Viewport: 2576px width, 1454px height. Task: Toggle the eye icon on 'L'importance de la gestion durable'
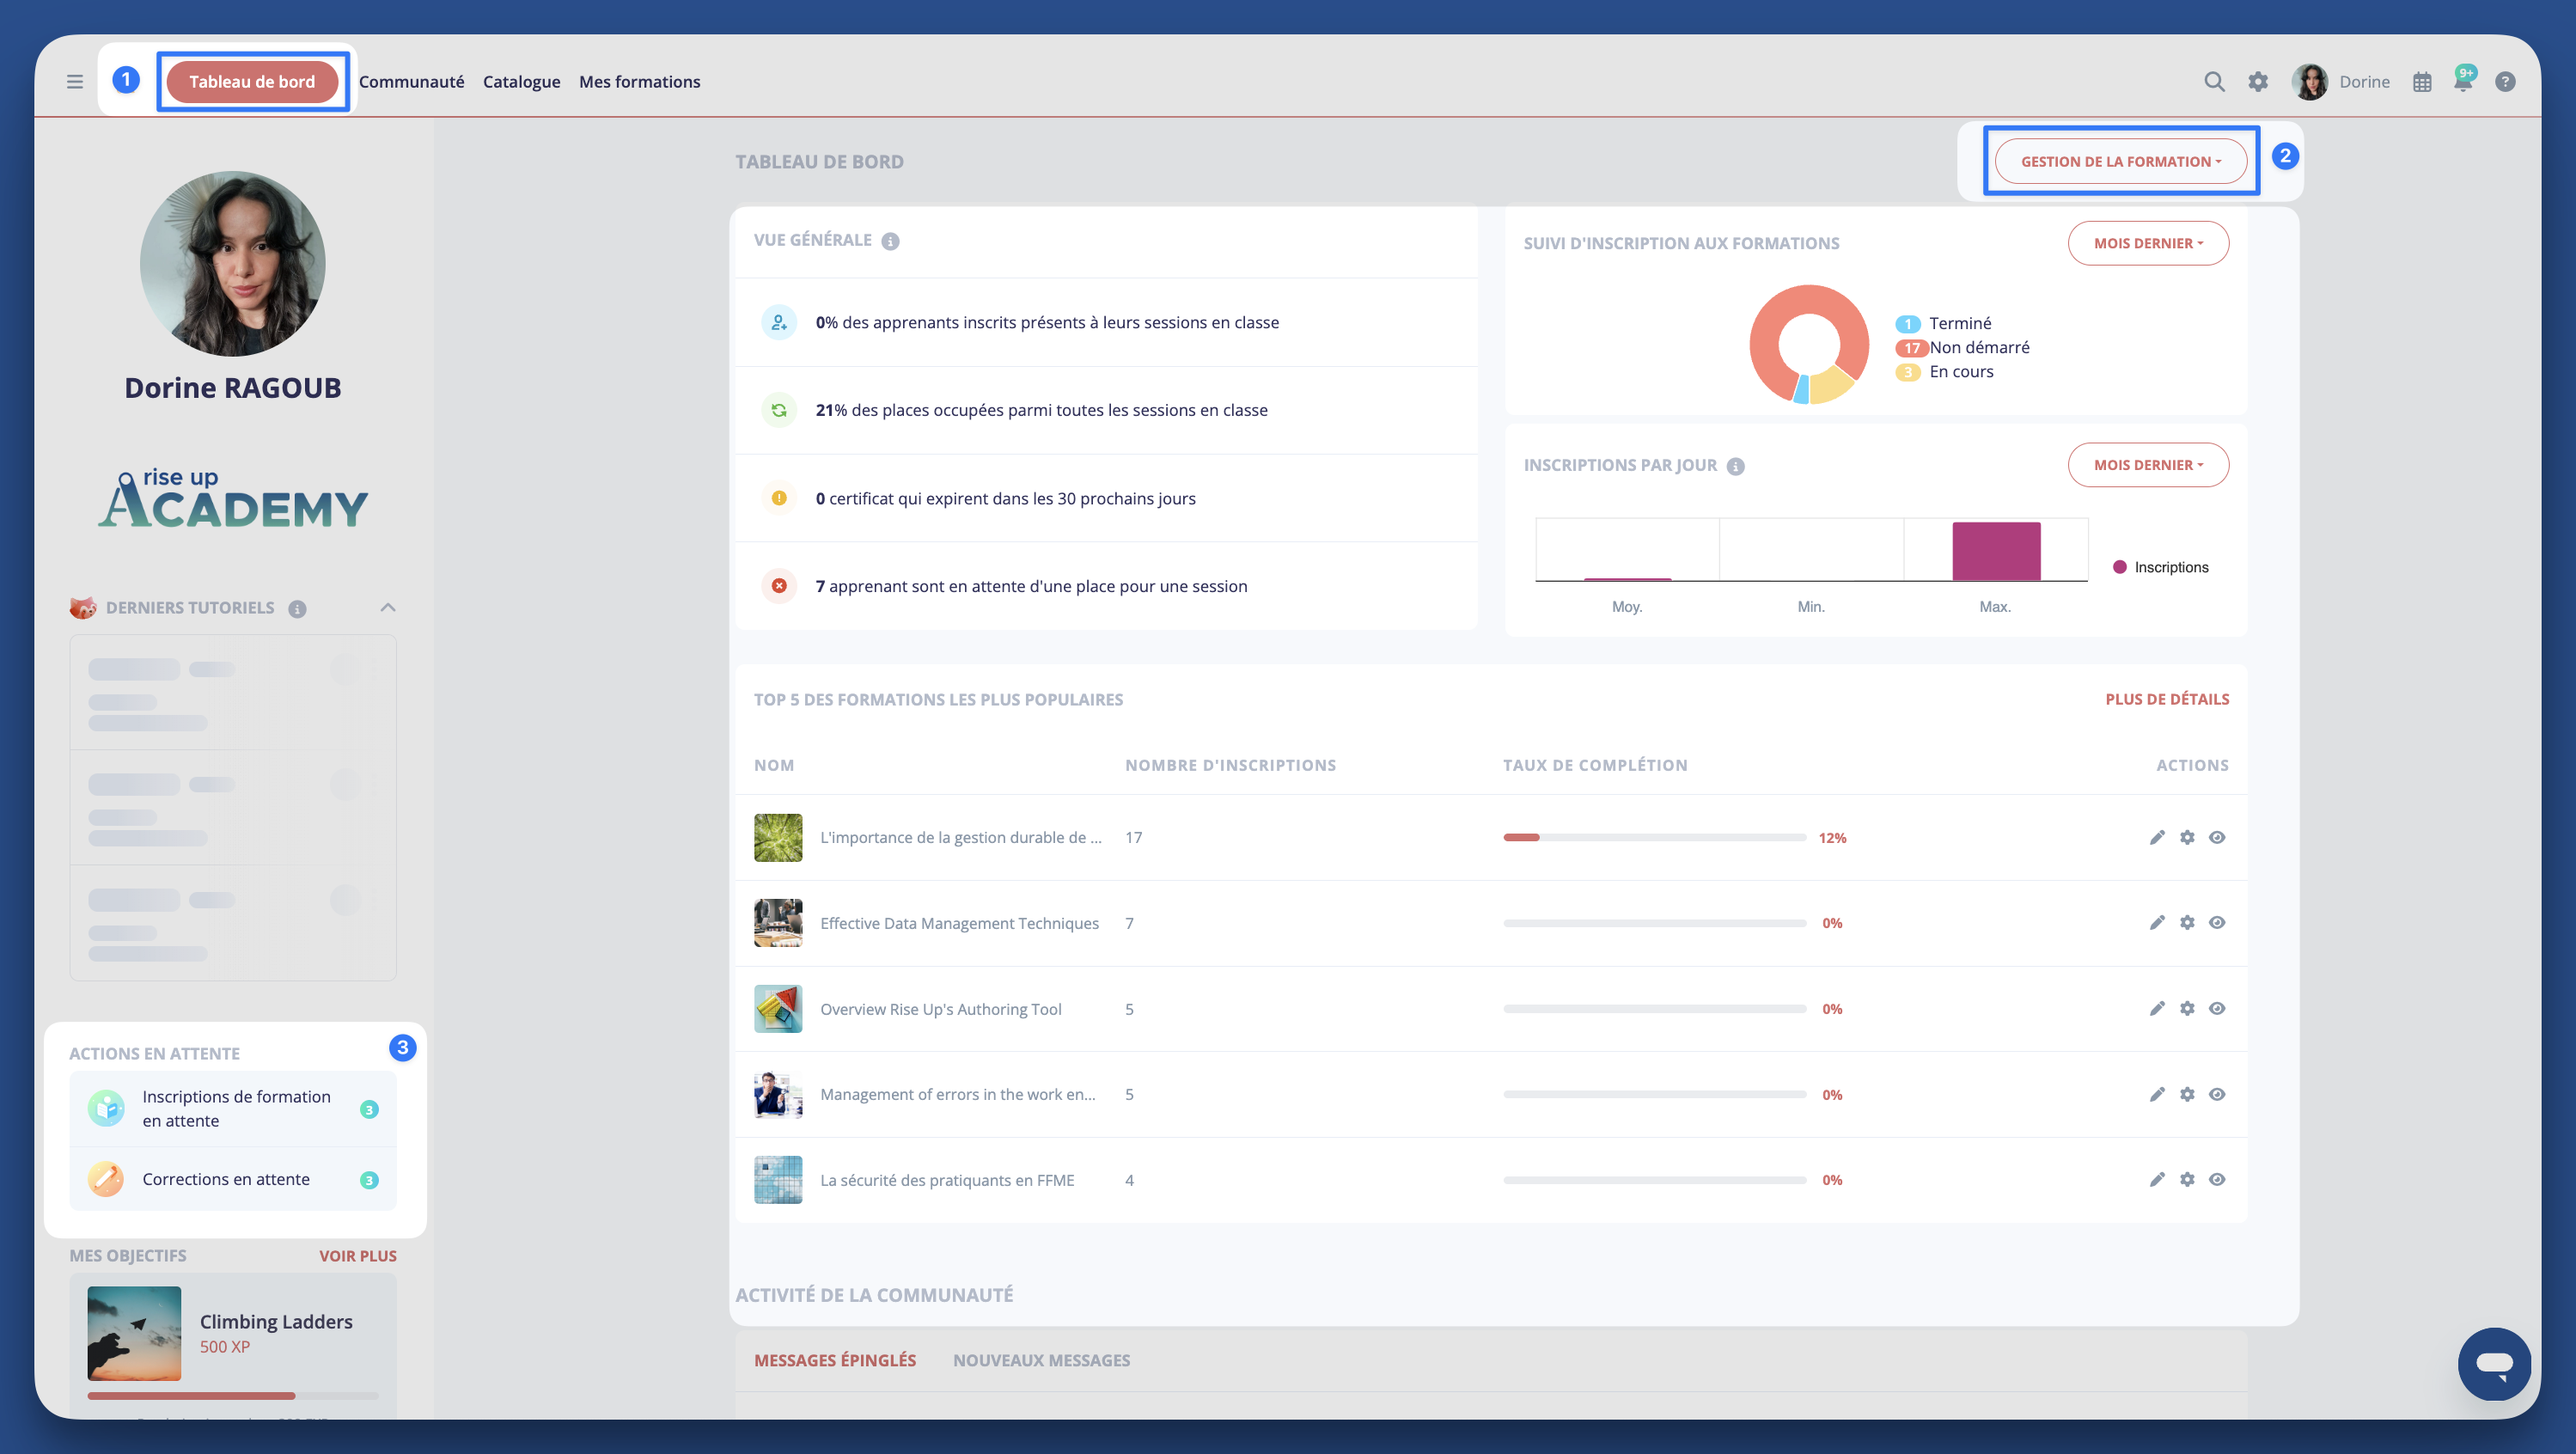2218,837
